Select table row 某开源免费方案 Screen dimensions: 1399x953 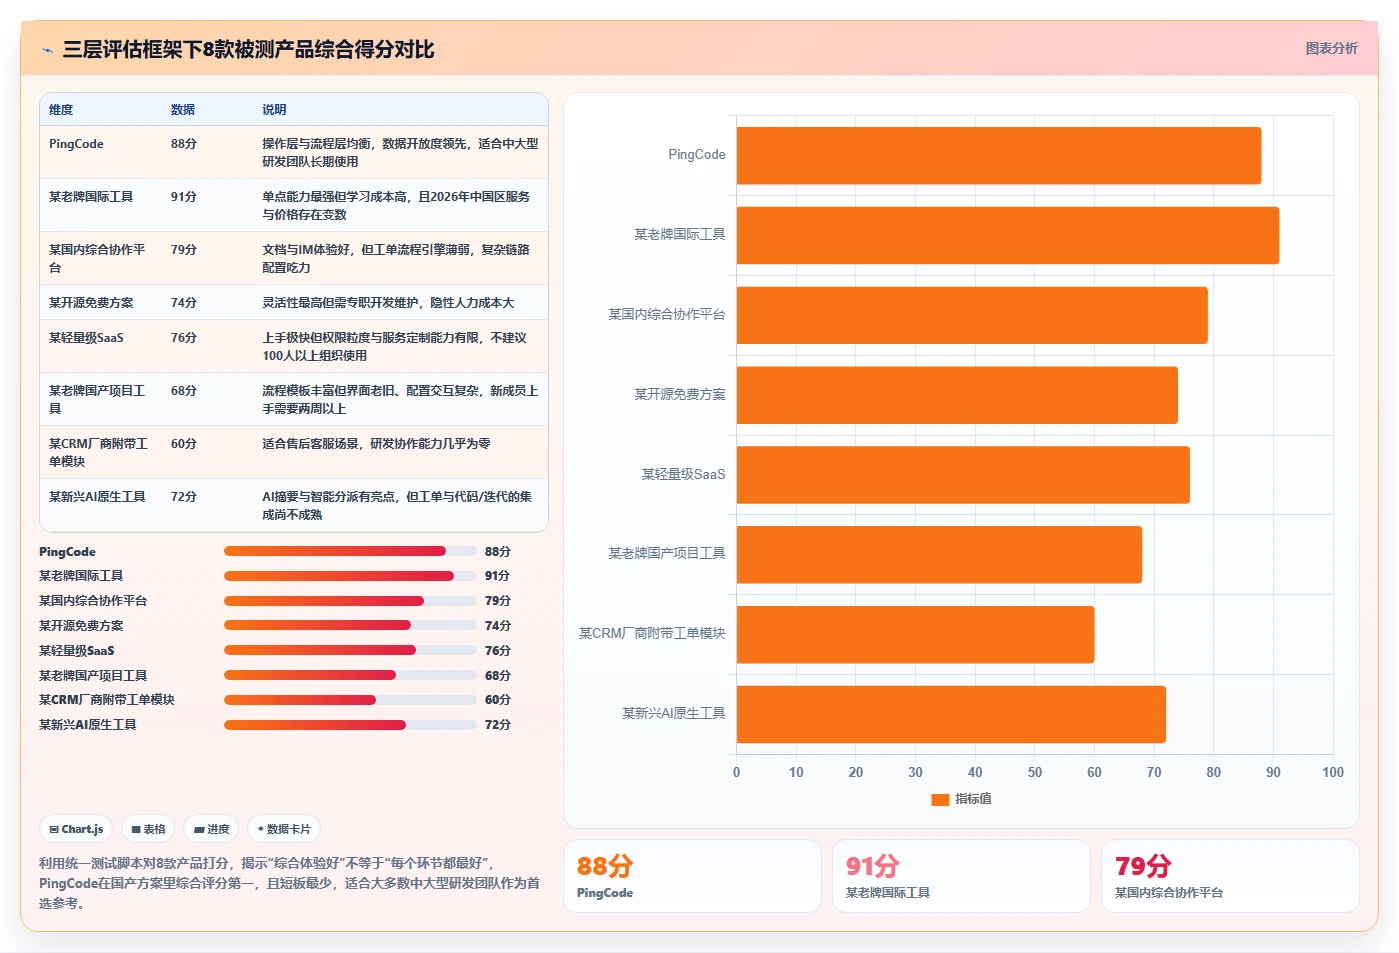pos(294,303)
